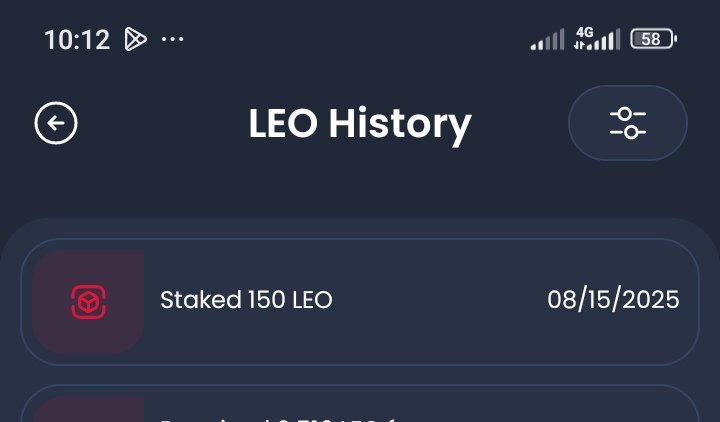Viewport: 720px width, 422px height.
Task: Open the Play Store notification icon
Action: [x=135, y=39]
